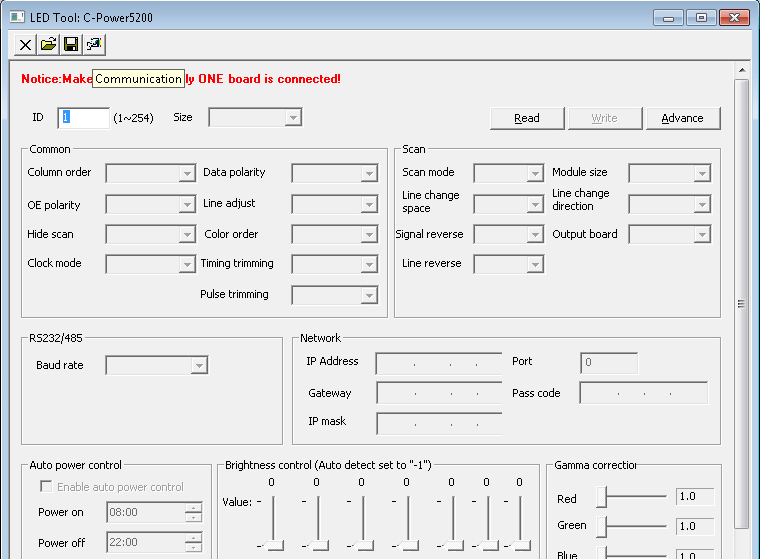Open the Timing trimming dropdown
Screen dimensions: 760x559
point(335,264)
